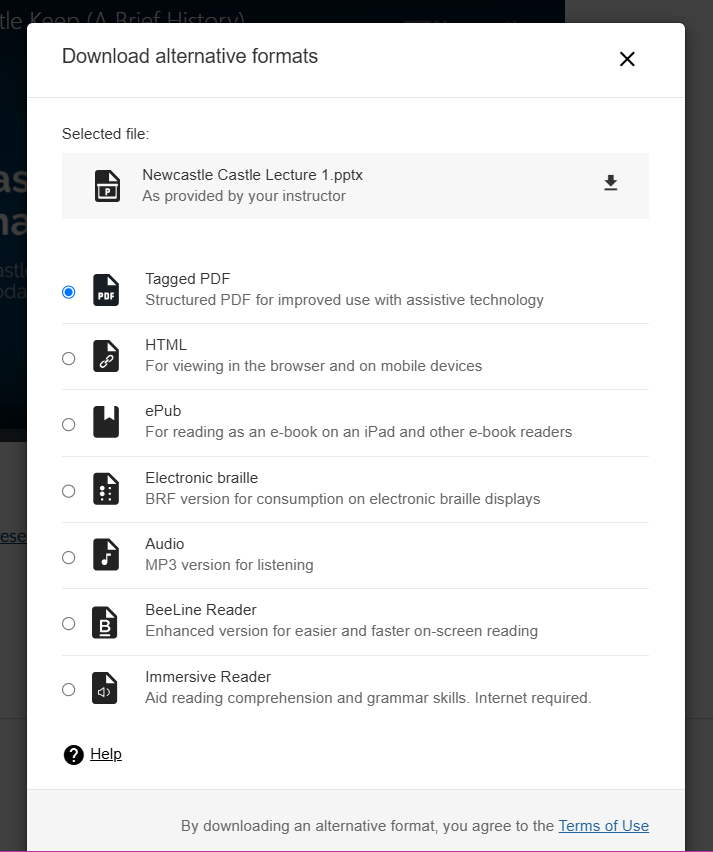This screenshot has width=713, height=852.
Task: Pick the Electronic braille radio option
Action: 68,491
